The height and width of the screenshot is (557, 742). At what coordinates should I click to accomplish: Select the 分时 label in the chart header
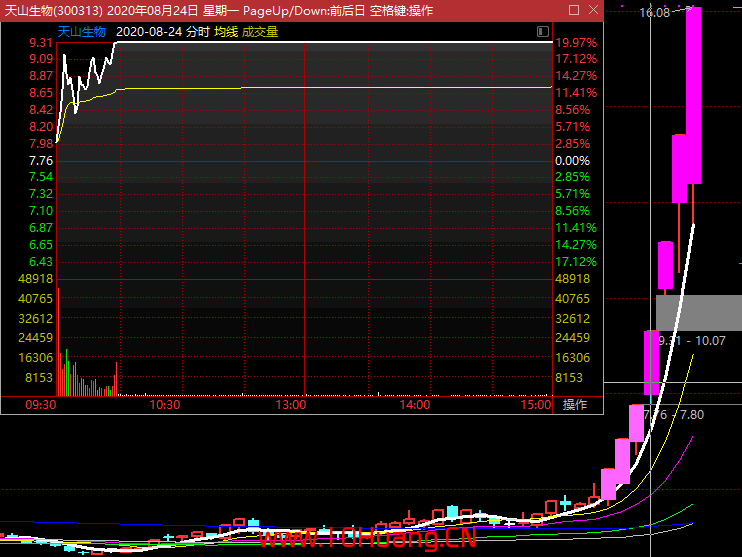[x=198, y=32]
